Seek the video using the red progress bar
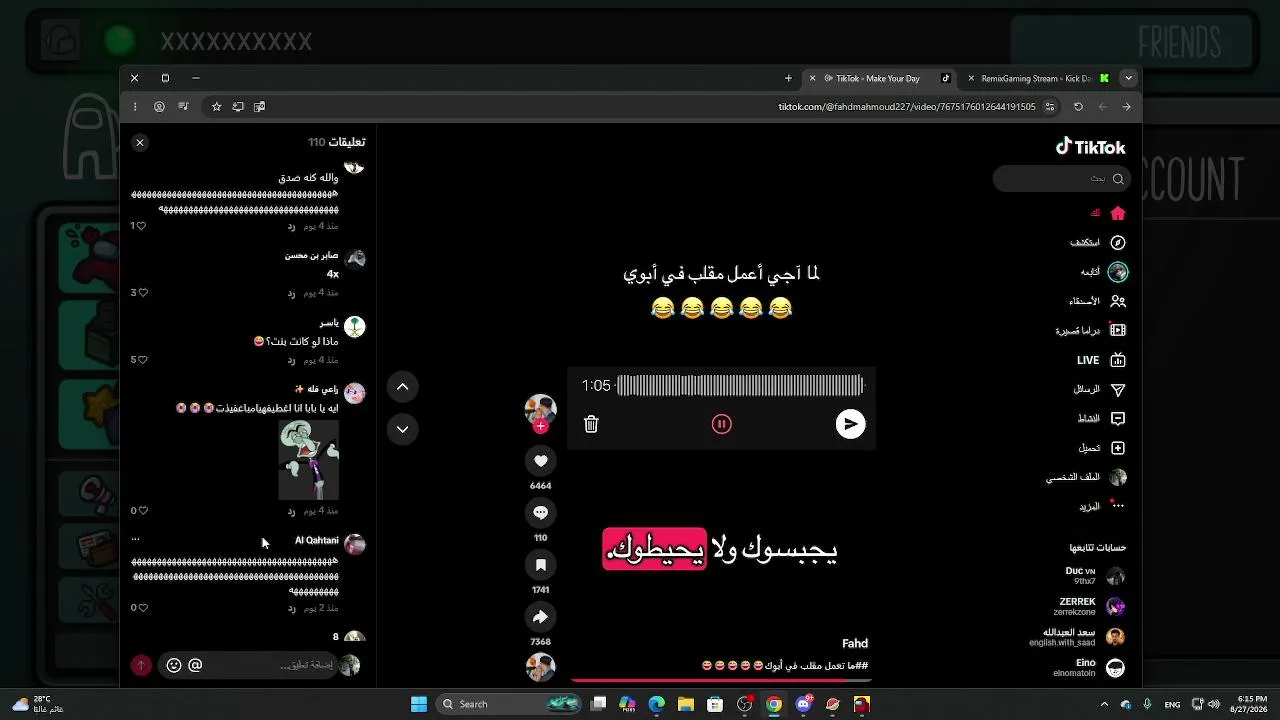 tap(721, 681)
